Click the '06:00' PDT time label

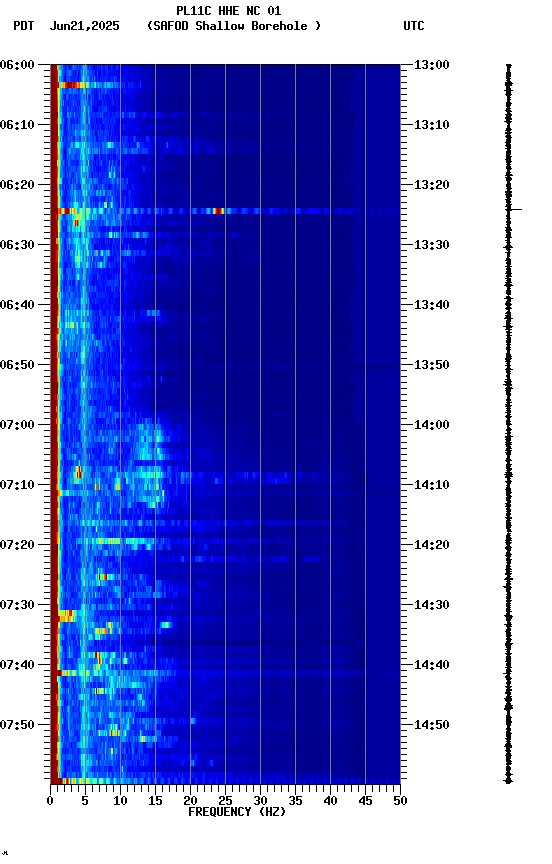click(17, 65)
